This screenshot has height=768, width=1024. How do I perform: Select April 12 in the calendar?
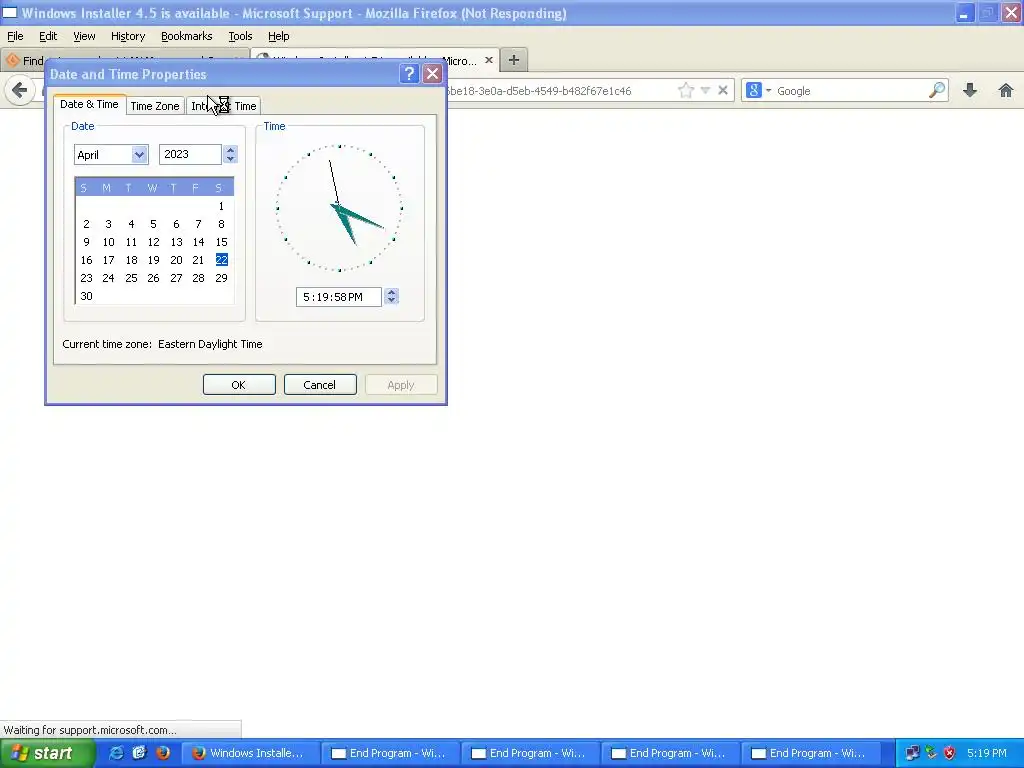coord(153,242)
